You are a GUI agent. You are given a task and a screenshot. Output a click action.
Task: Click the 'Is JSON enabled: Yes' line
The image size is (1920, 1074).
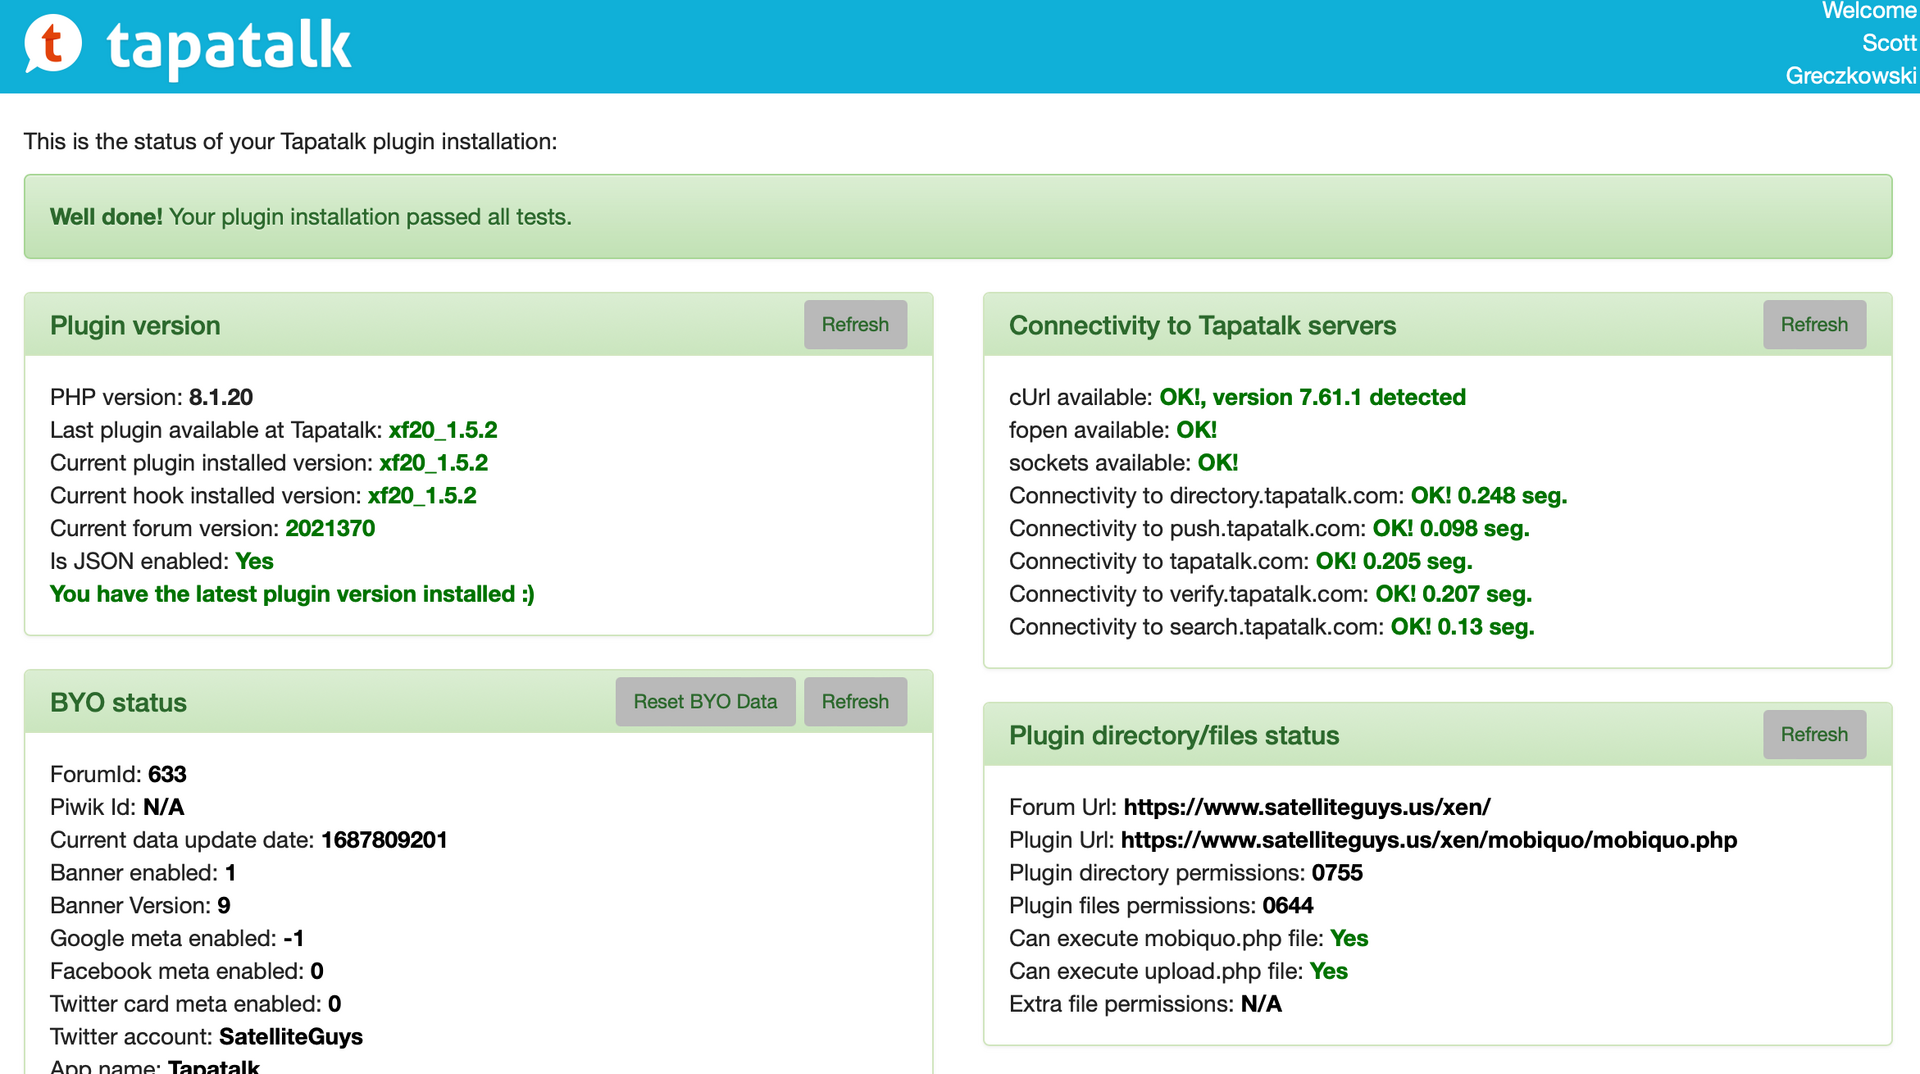pyautogui.click(x=162, y=562)
